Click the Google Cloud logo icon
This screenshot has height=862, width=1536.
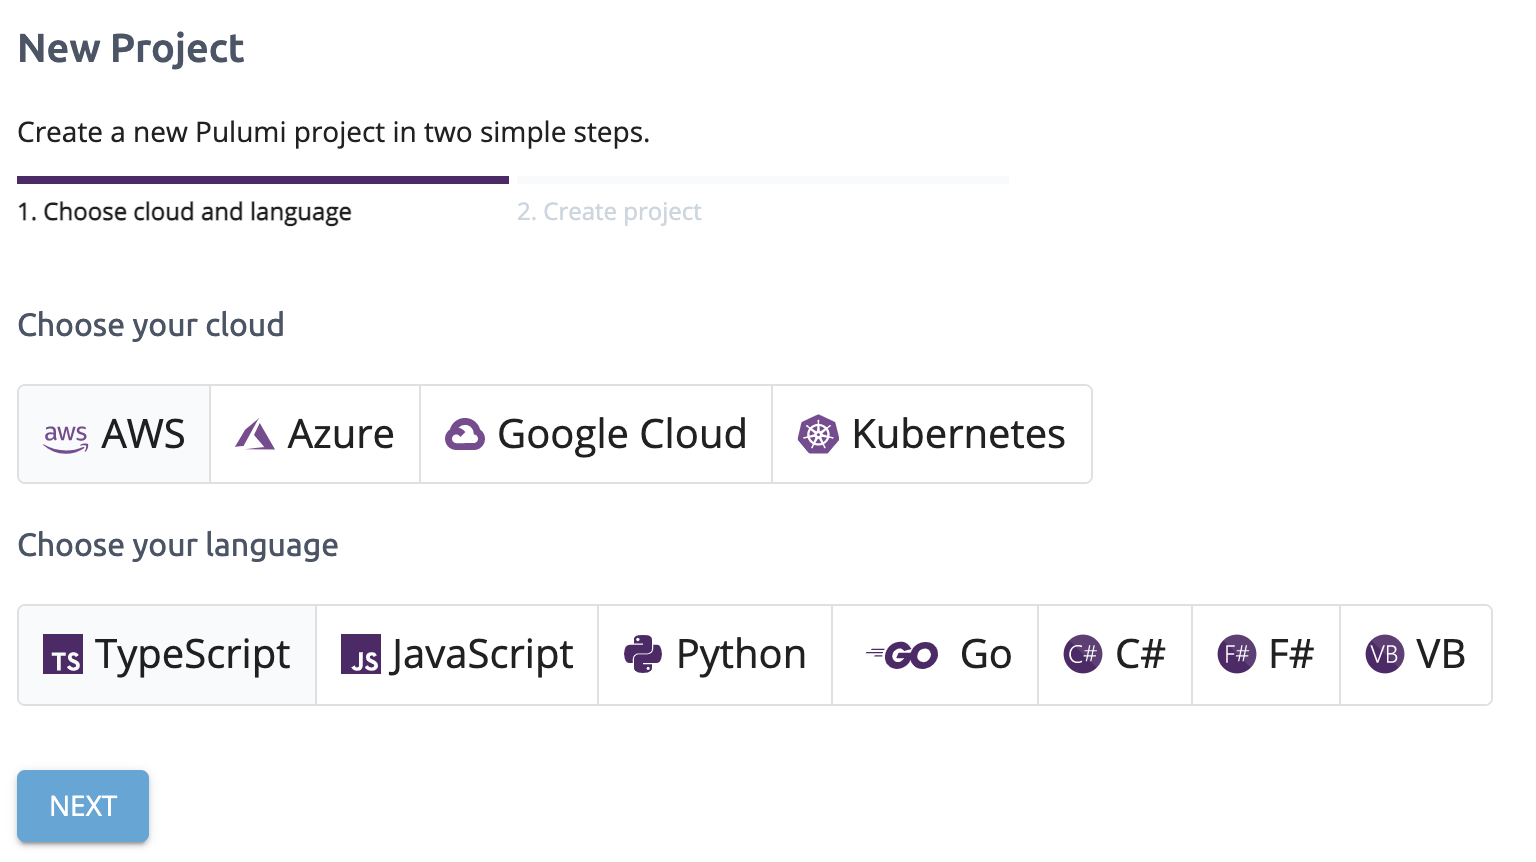click(465, 435)
